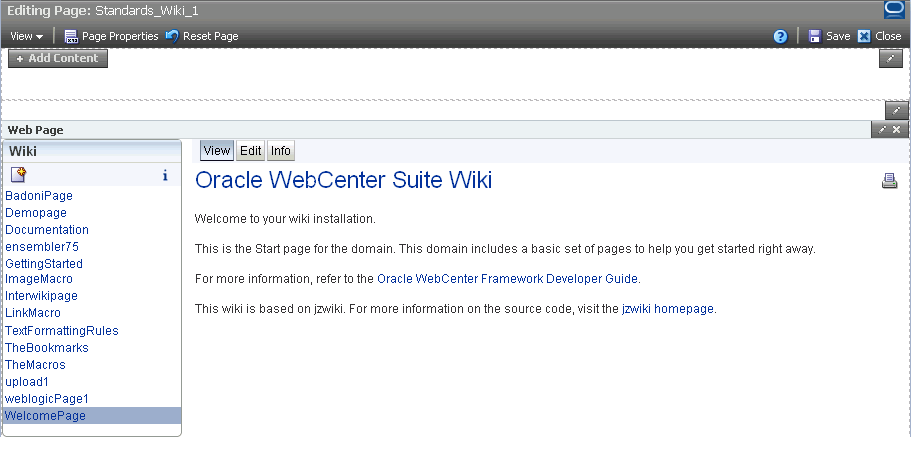Switch to the Edit tab
This screenshot has height=453, width=911.
pyautogui.click(x=250, y=151)
